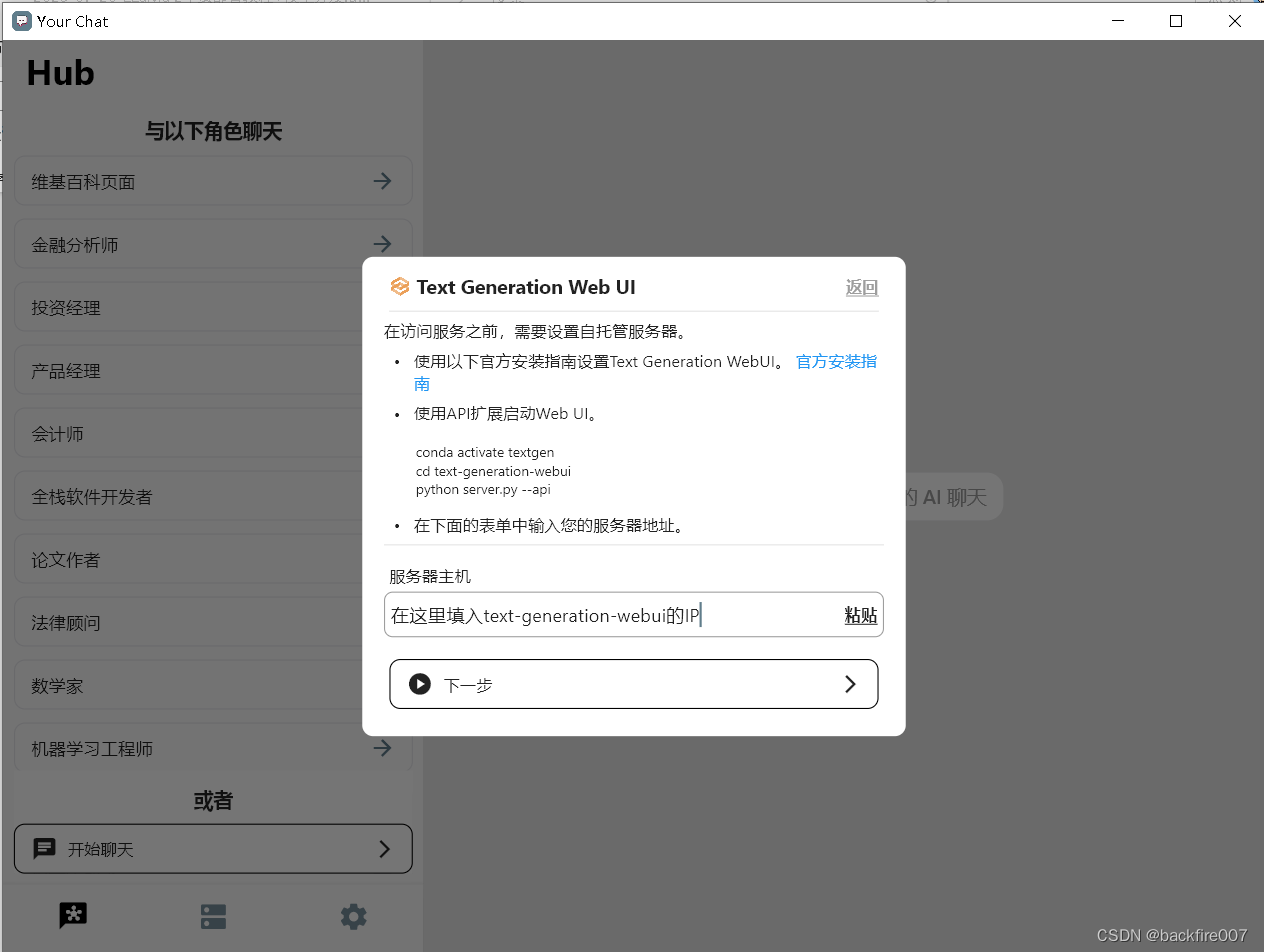1264x952 pixels.
Task: Open the 官方安装指南 link
Action: point(837,361)
